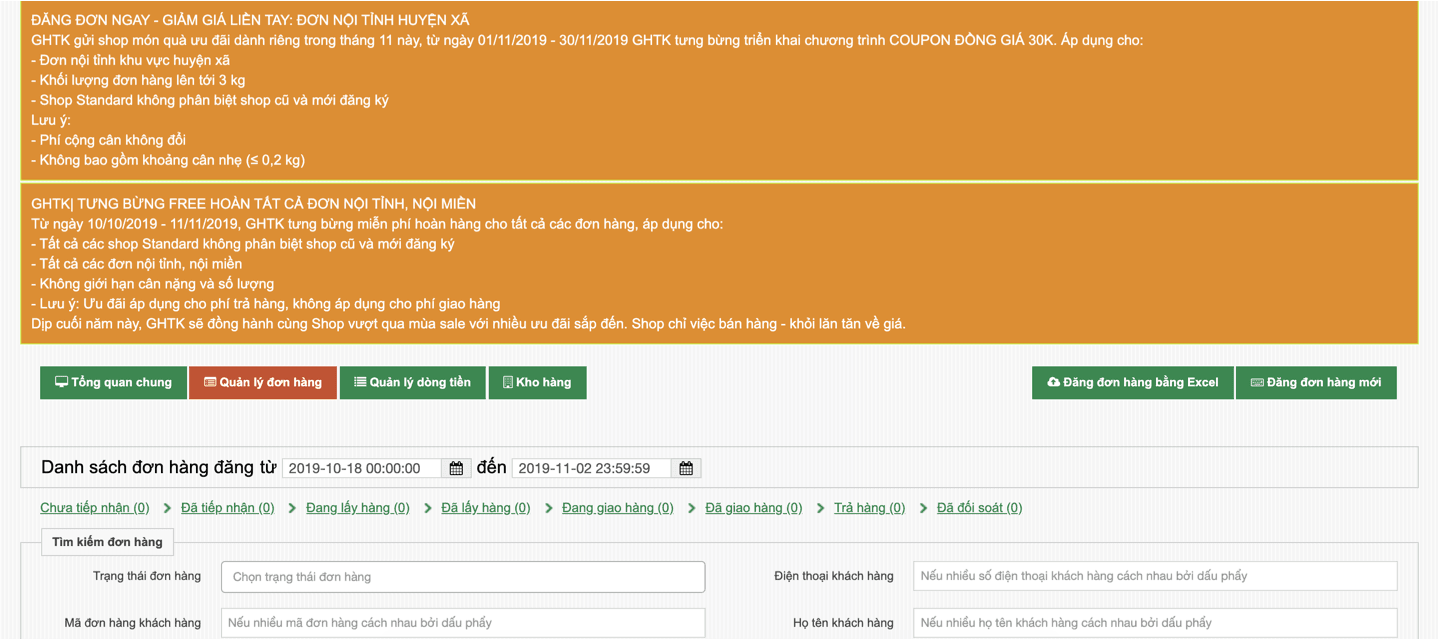
Task: Open the end date calendar picker icon
Action: click(686, 468)
